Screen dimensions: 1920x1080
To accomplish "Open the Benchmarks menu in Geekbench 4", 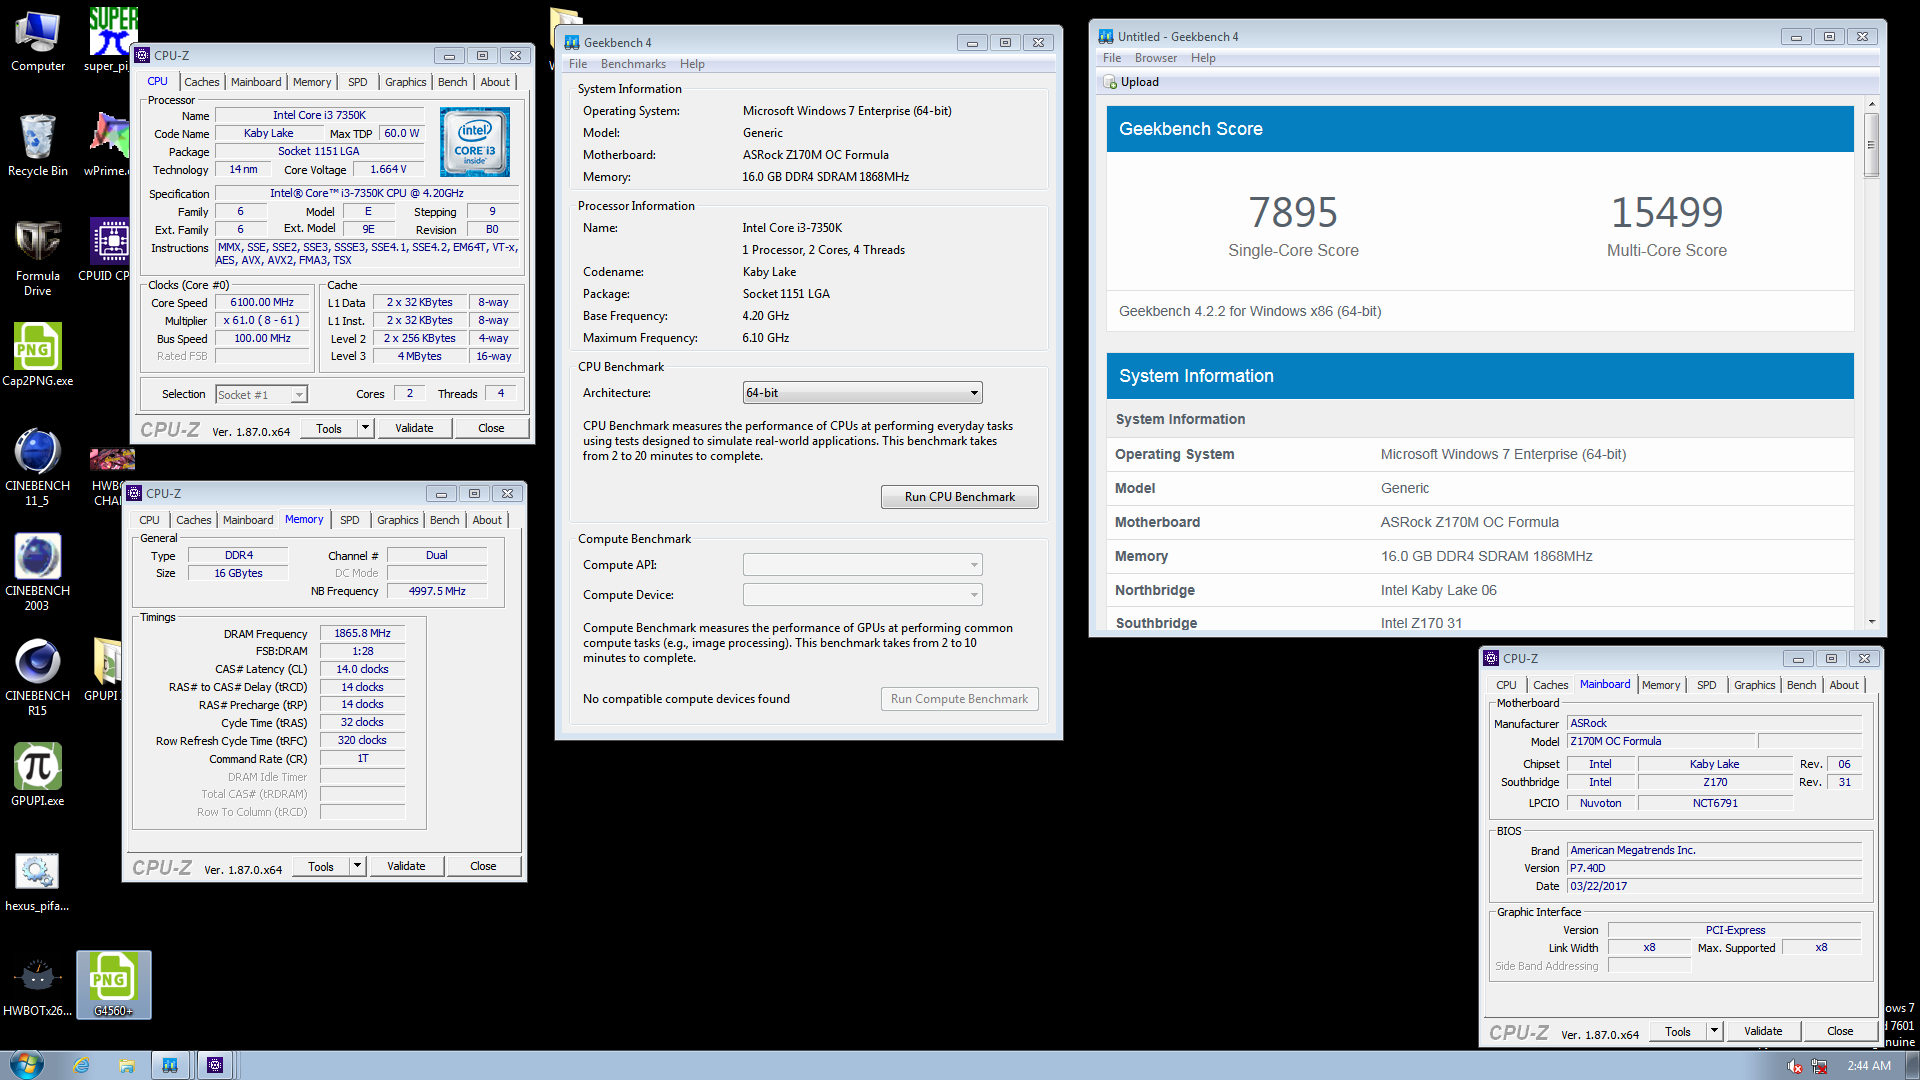I will (633, 64).
